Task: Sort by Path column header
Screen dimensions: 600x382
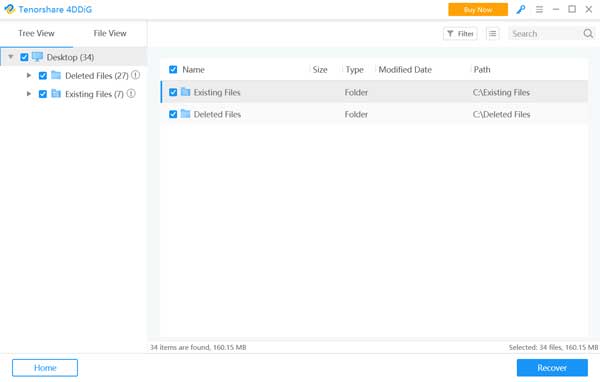Action: pos(482,70)
